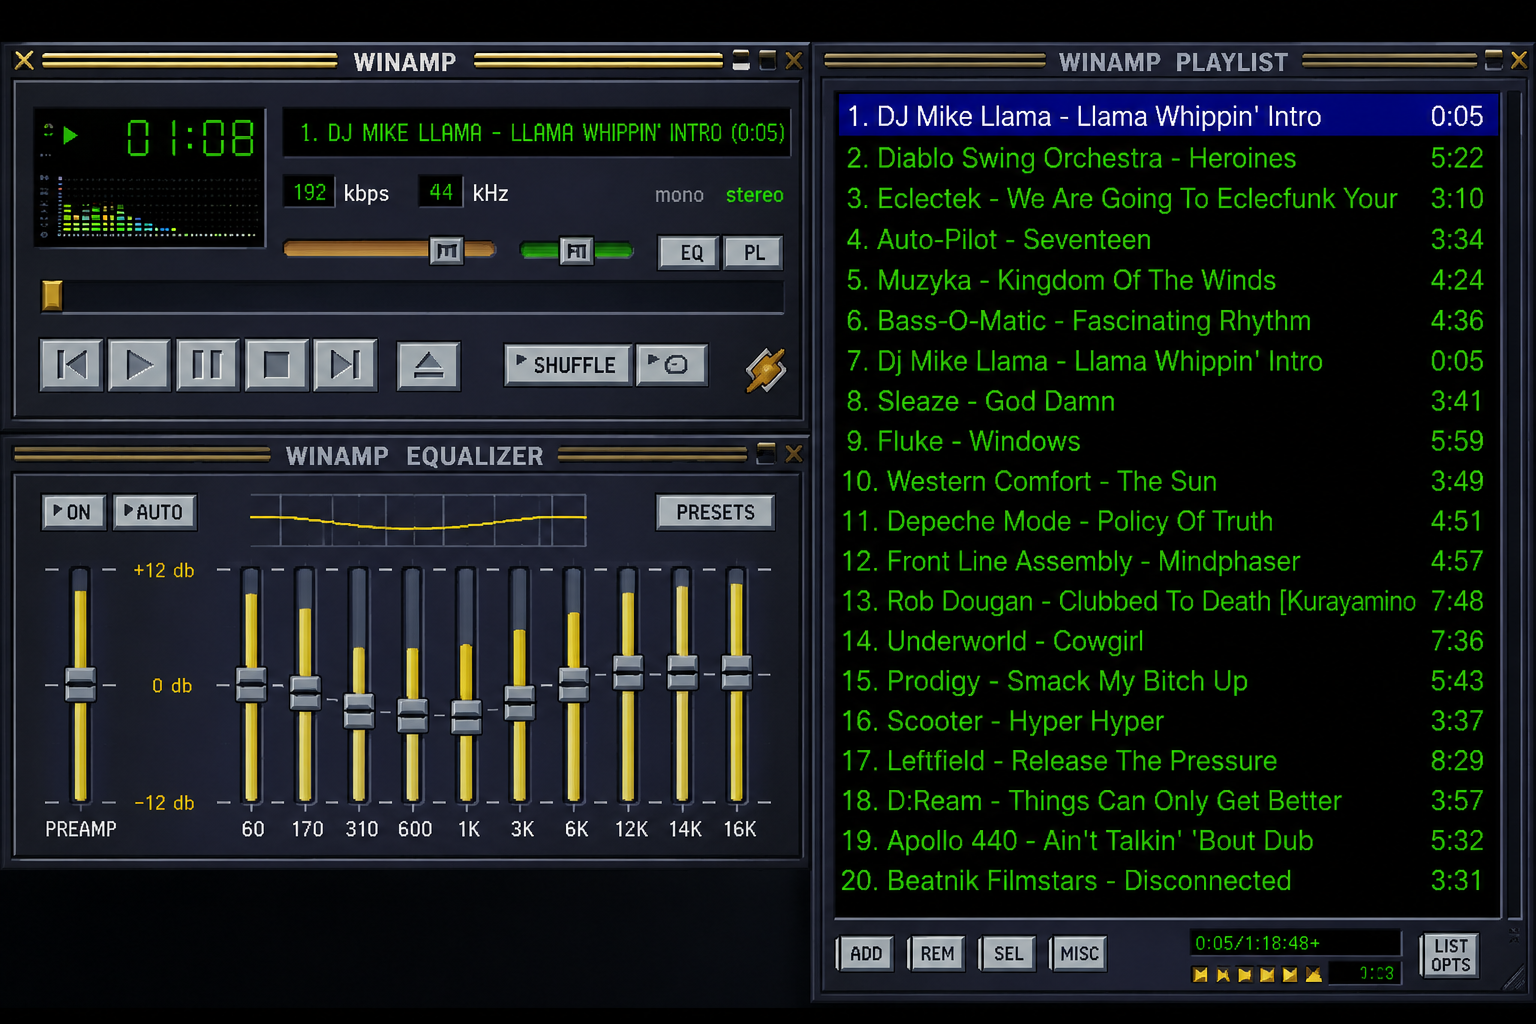Viewport: 1536px width, 1024px height.
Task: Select Scooter - Hyper Hyper track
Action: pos(1167,721)
